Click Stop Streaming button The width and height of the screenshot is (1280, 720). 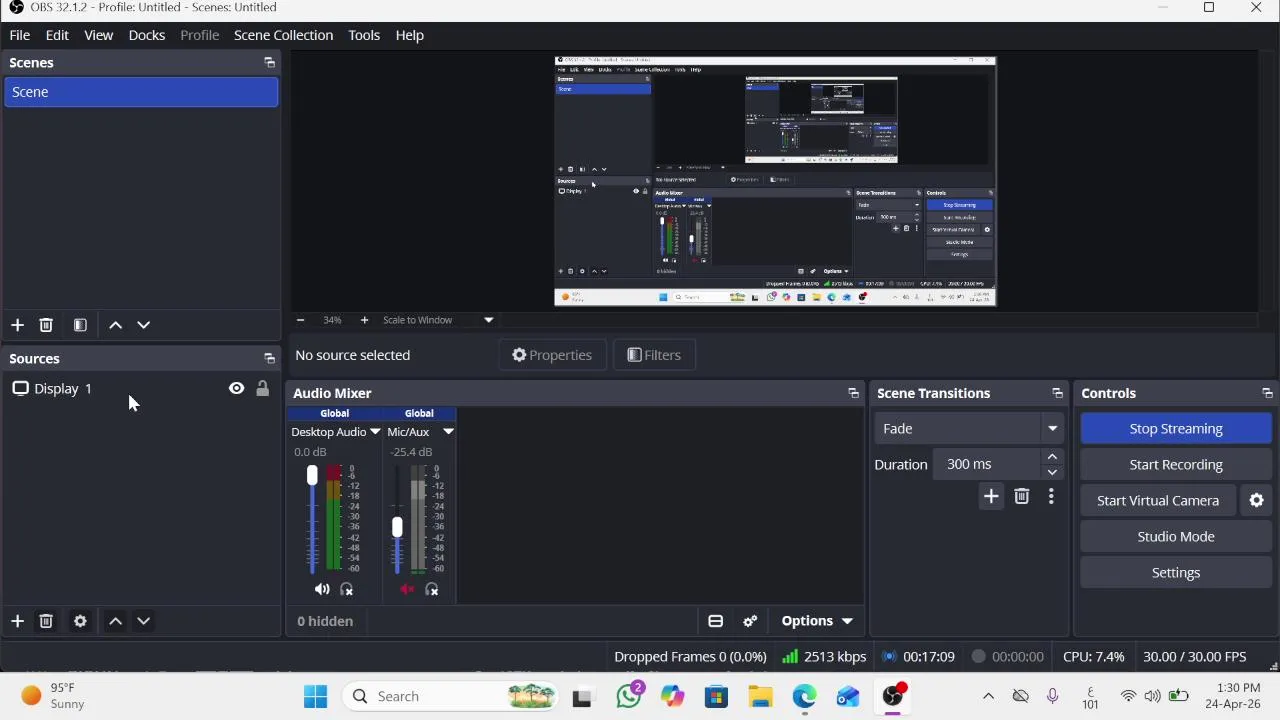point(1176,429)
